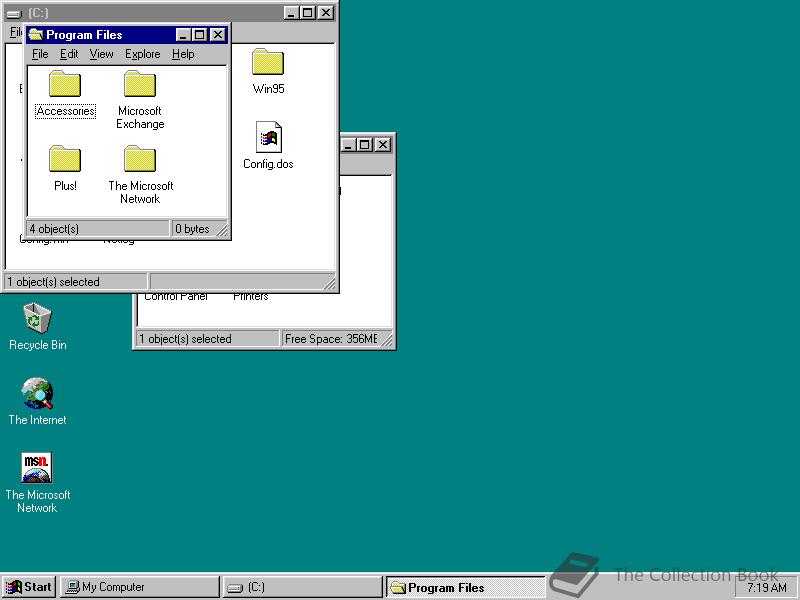Maximize the (C:) window
This screenshot has height=600, width=800.
307,13
